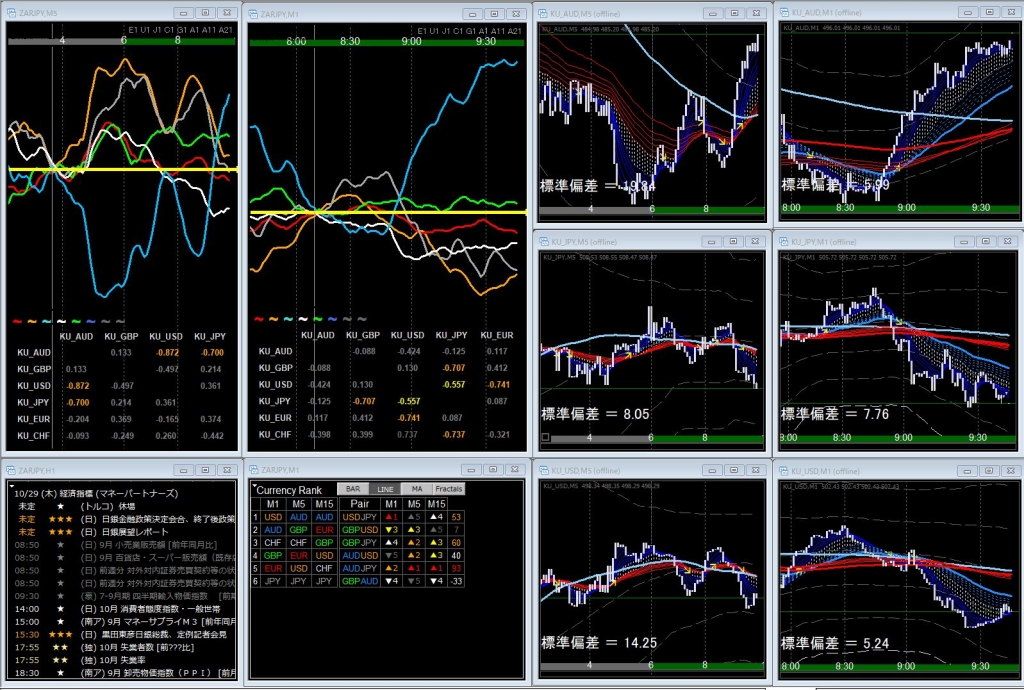Click the 9:00 time marker in ZARJPY,M1

pos(411,43)
